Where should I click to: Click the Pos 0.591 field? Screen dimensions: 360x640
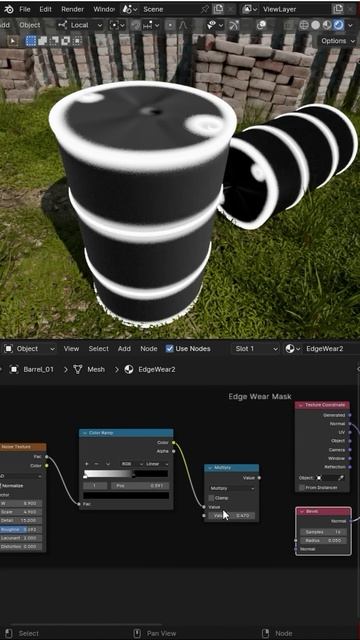point(140,485)
